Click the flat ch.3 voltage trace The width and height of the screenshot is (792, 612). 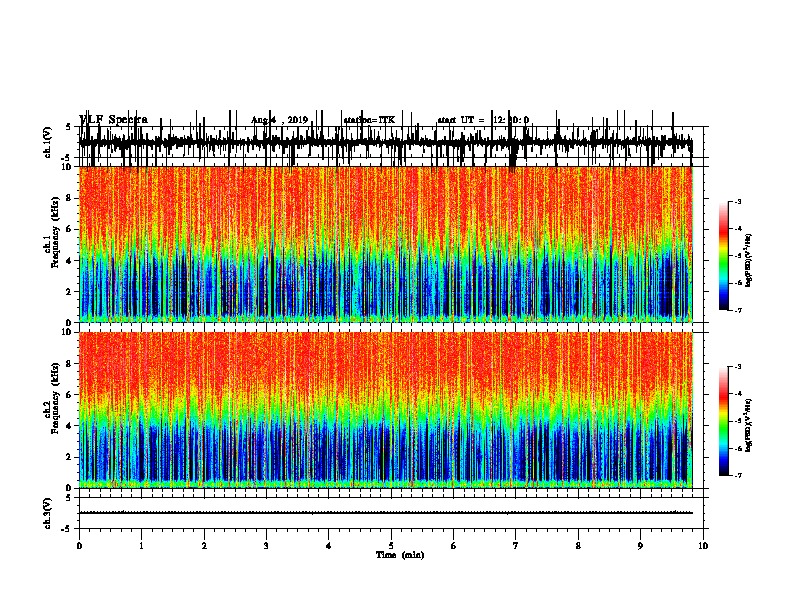pyautogui.click(x=386, y=513)
